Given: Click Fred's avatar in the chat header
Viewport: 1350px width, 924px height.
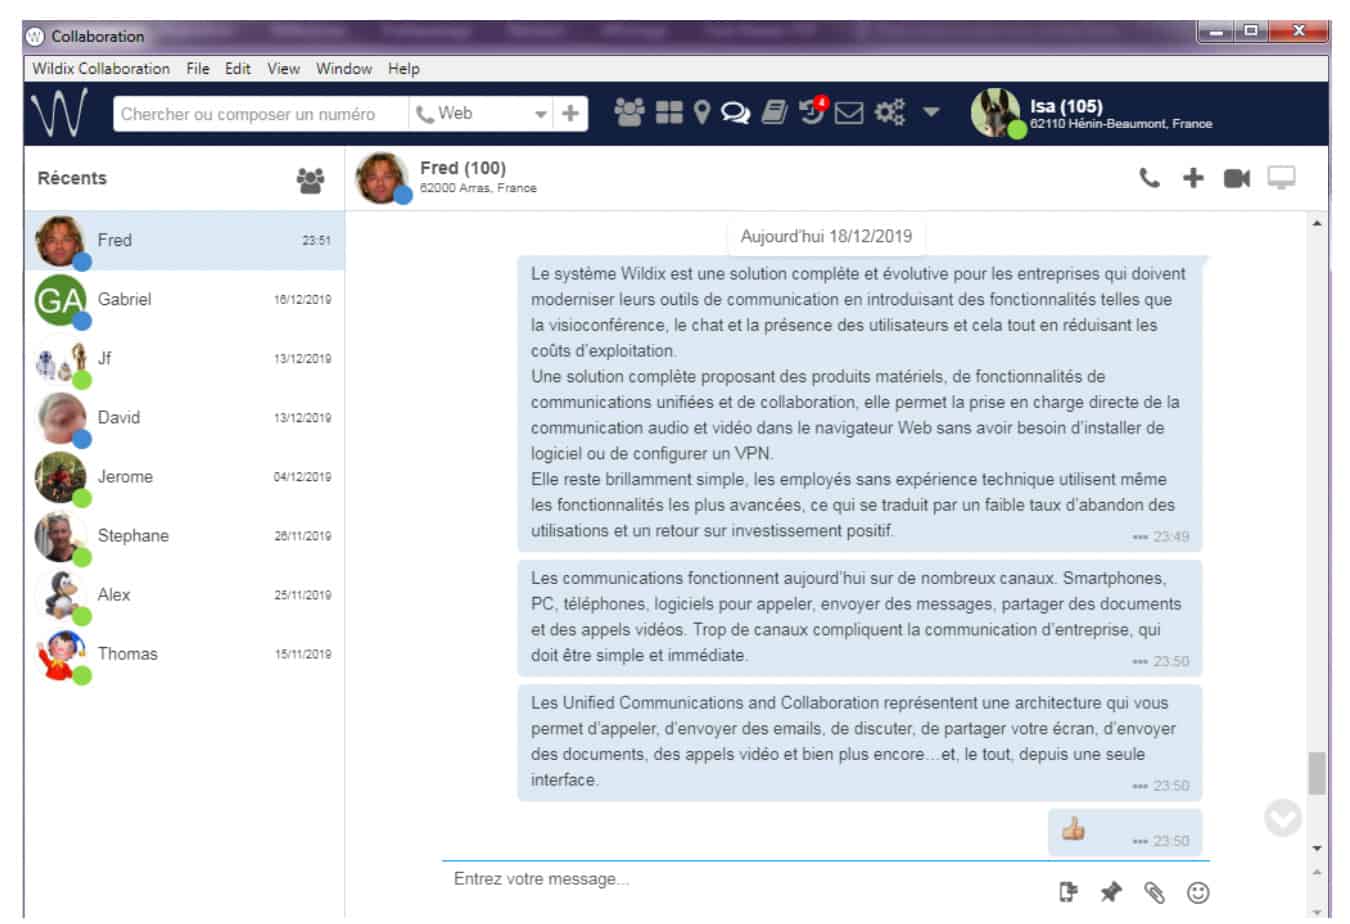Looking at the screenshot, I should point(381,178).
